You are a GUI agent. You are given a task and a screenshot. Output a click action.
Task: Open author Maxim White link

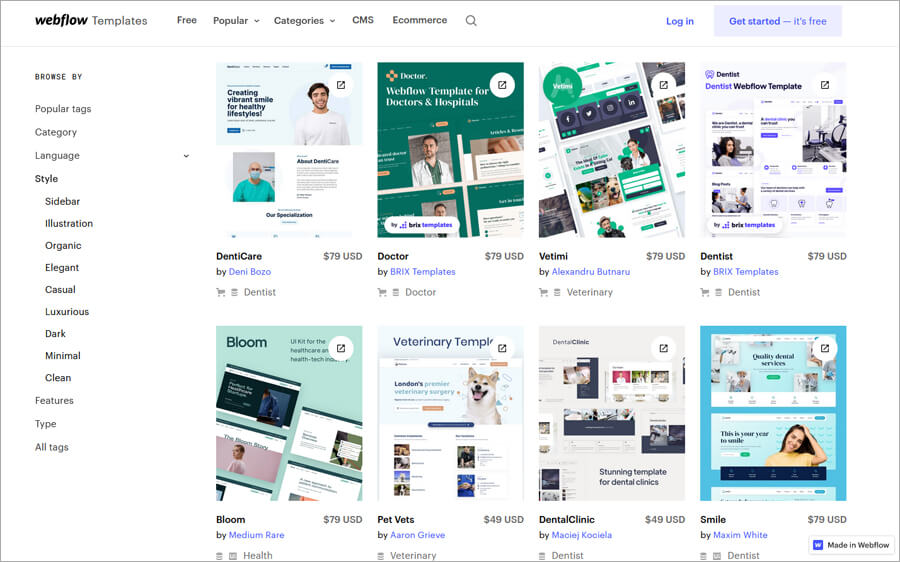click(740, 535)
